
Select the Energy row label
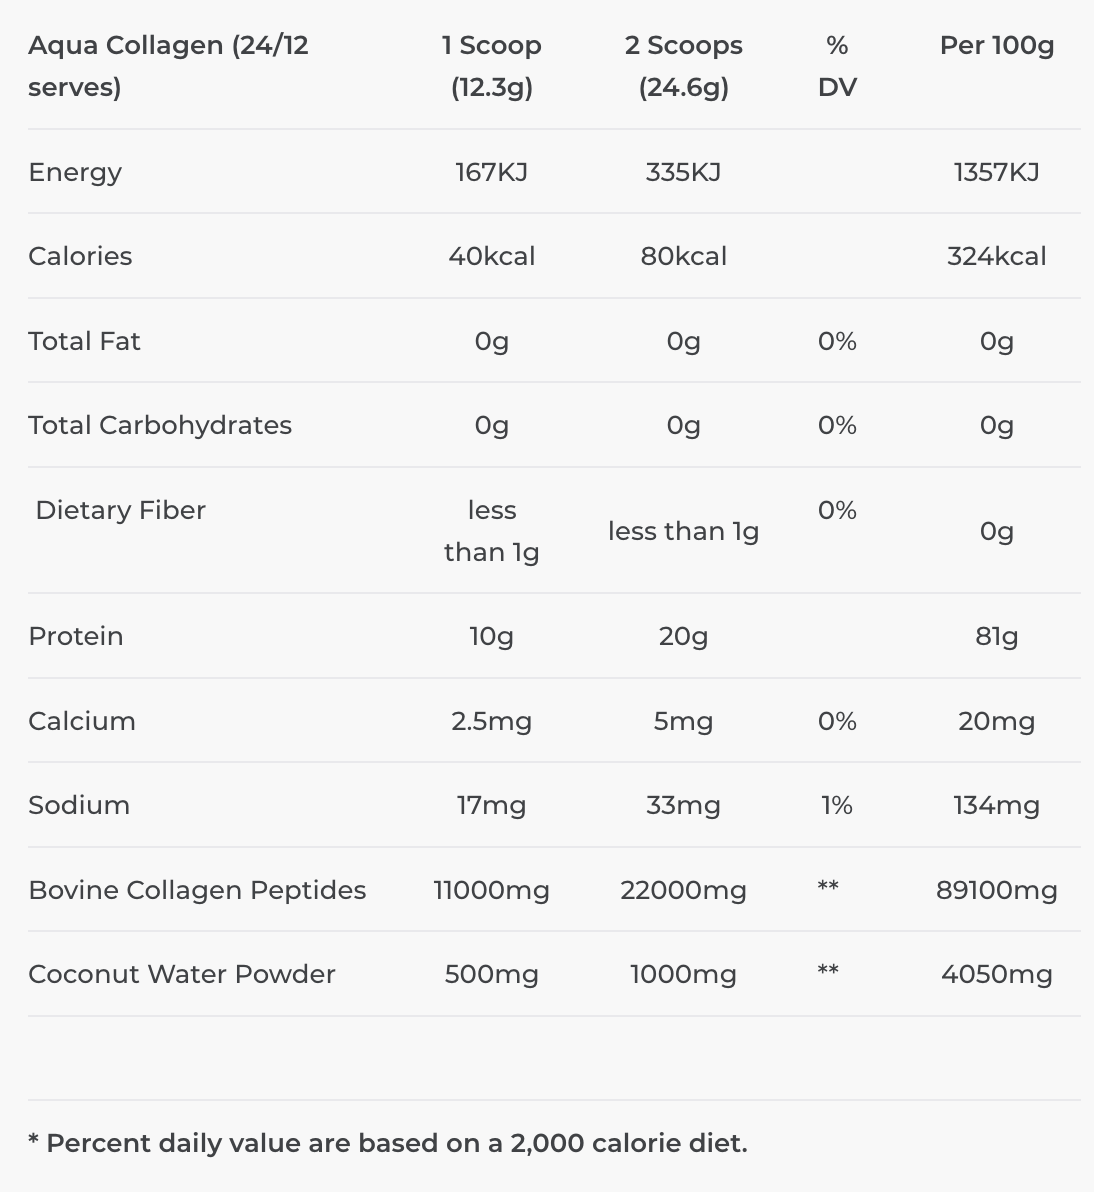[75, 173]
